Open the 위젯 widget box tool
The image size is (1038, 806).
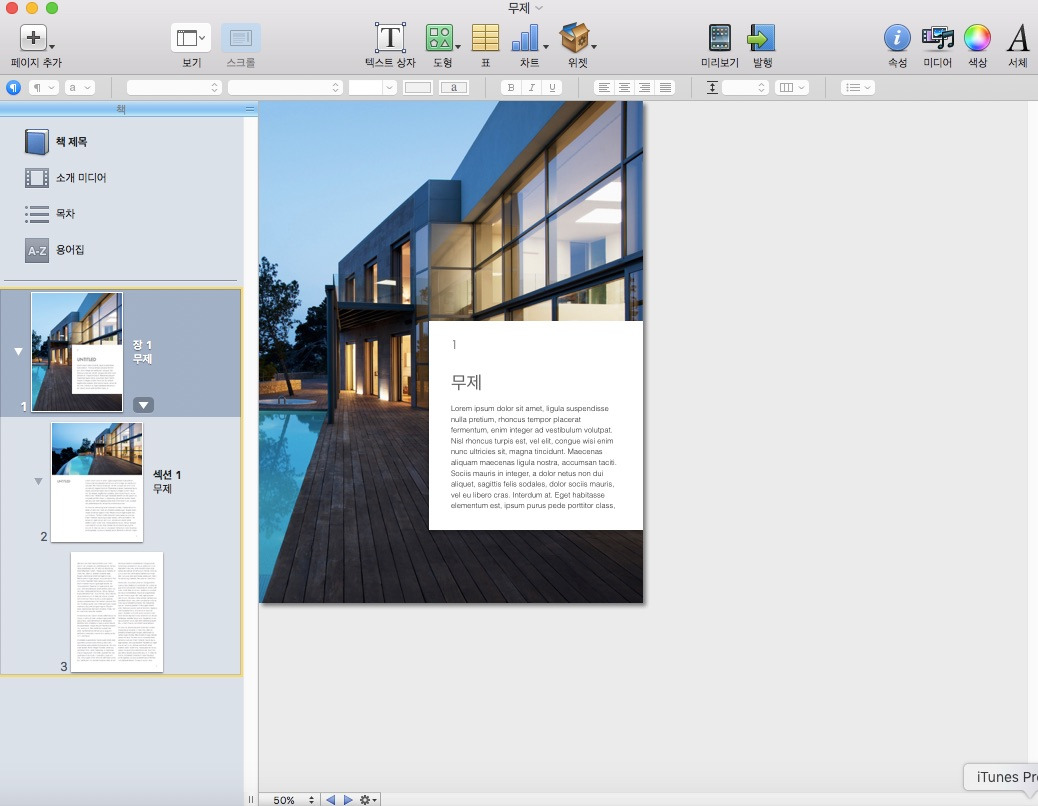(x=575, y=38)
